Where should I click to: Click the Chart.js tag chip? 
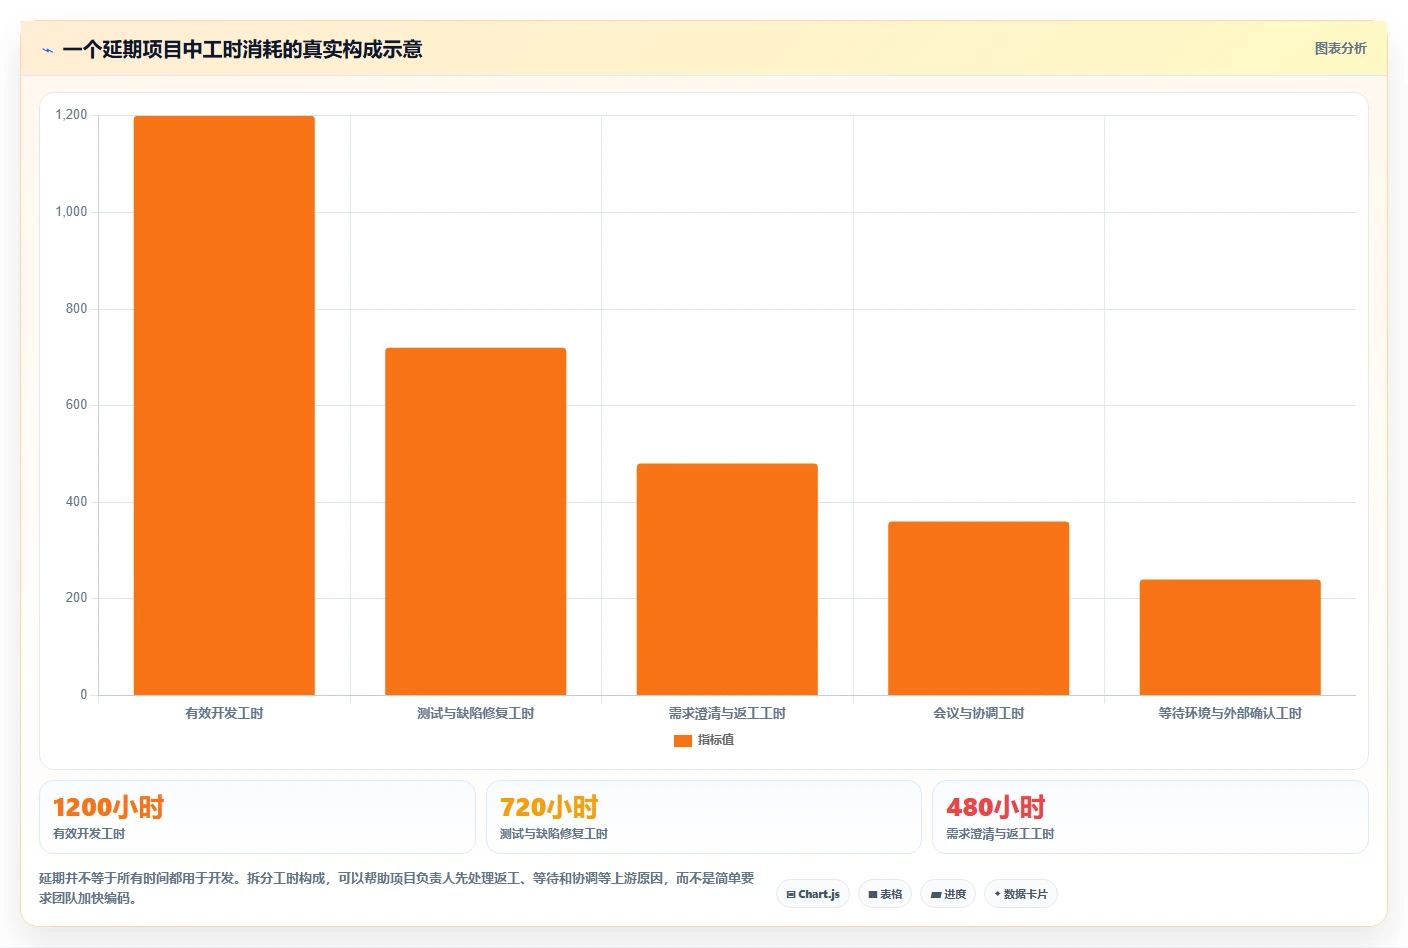point(813,894)
